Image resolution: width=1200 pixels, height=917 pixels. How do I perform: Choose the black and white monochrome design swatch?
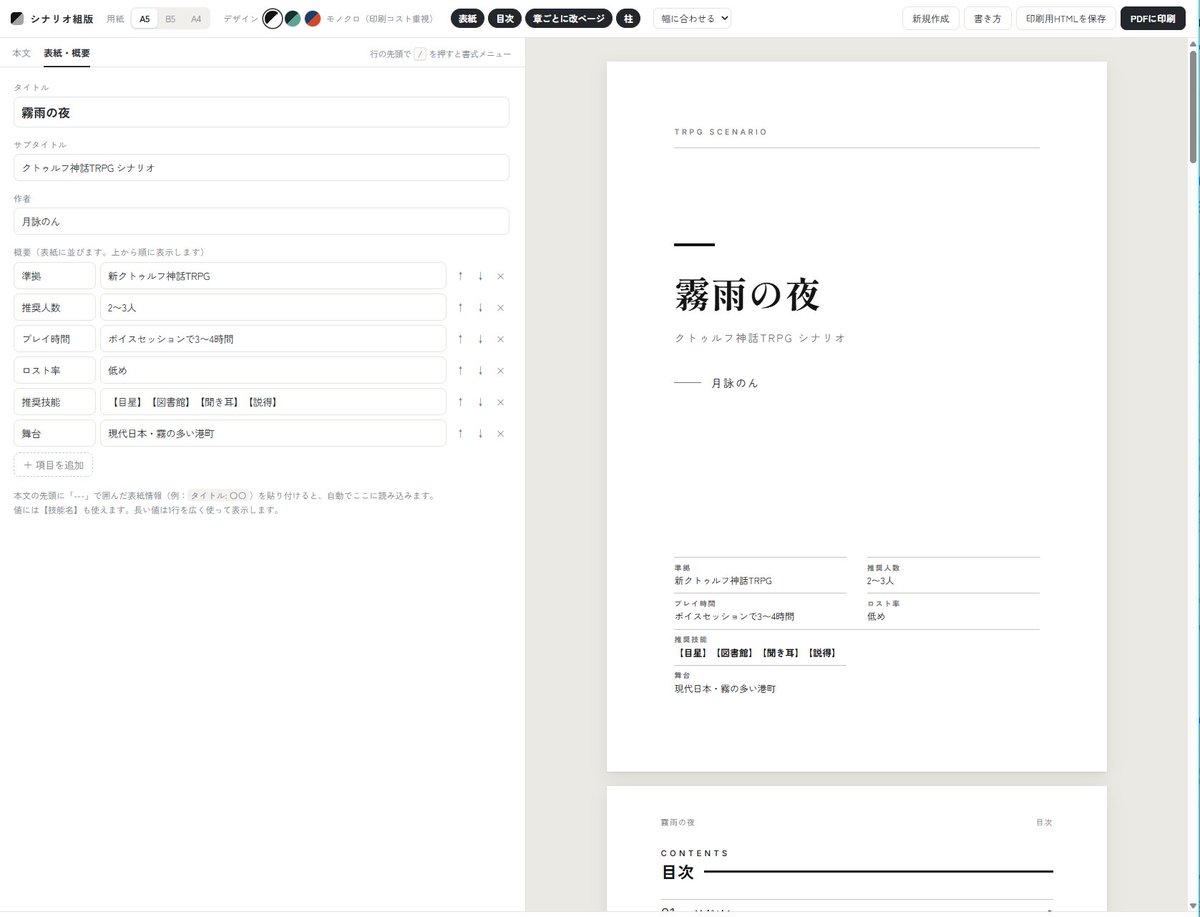[x=272, y=18]
